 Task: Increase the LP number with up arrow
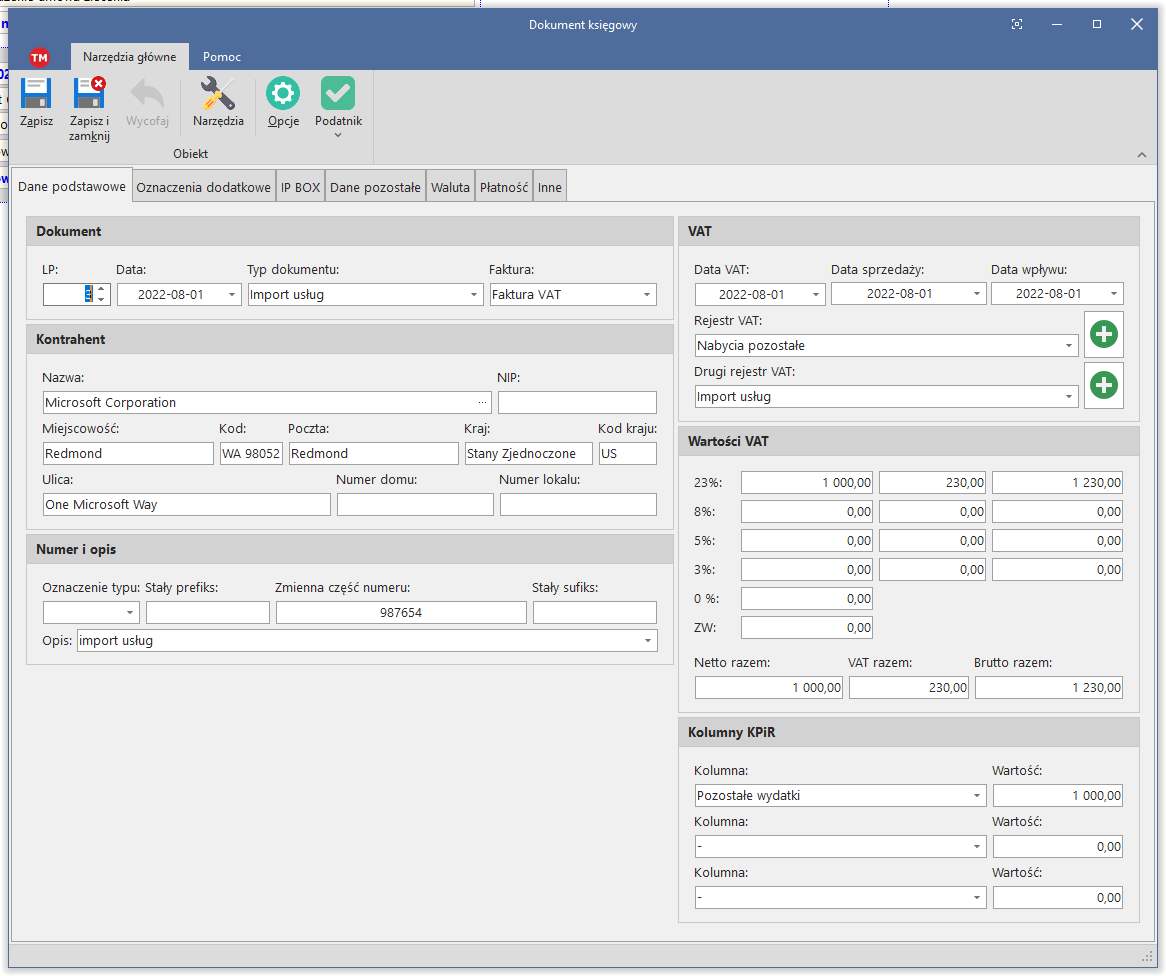(x=101, y=289)
